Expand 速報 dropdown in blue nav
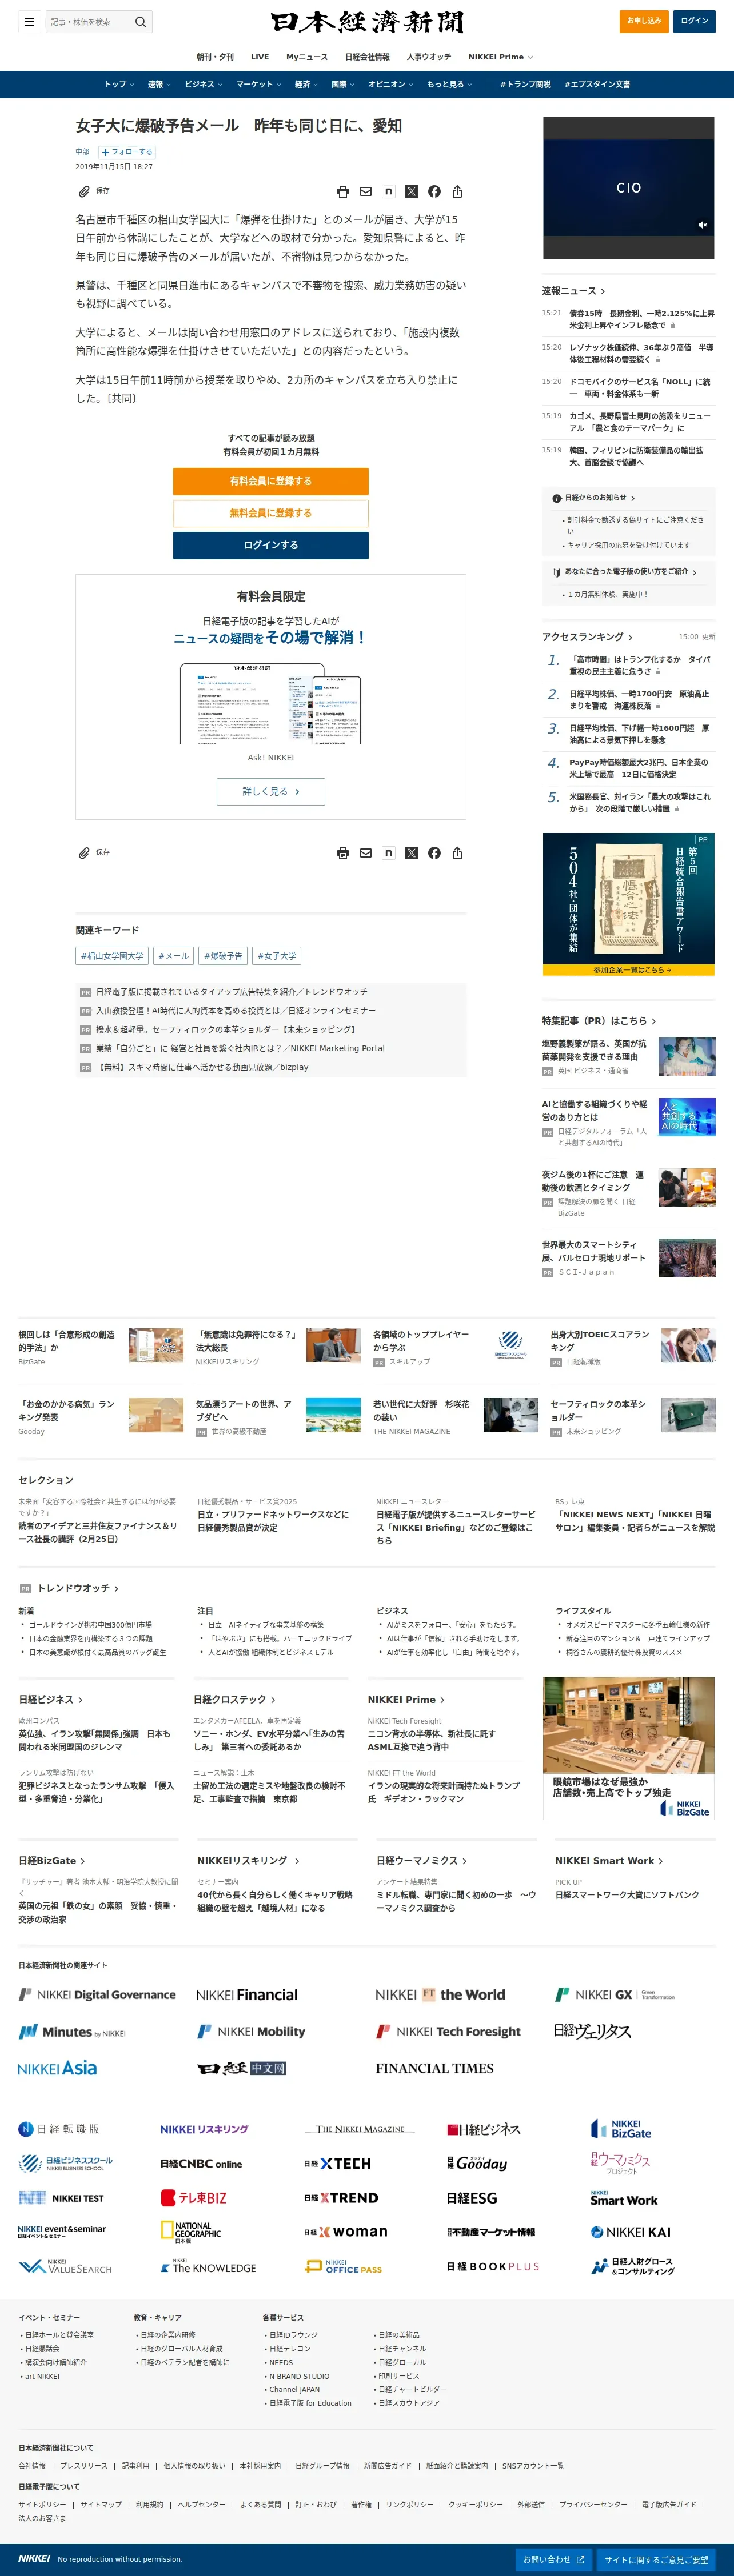Screen dimensions: 734x2576 pyautogui.click(x=159, y=84)
